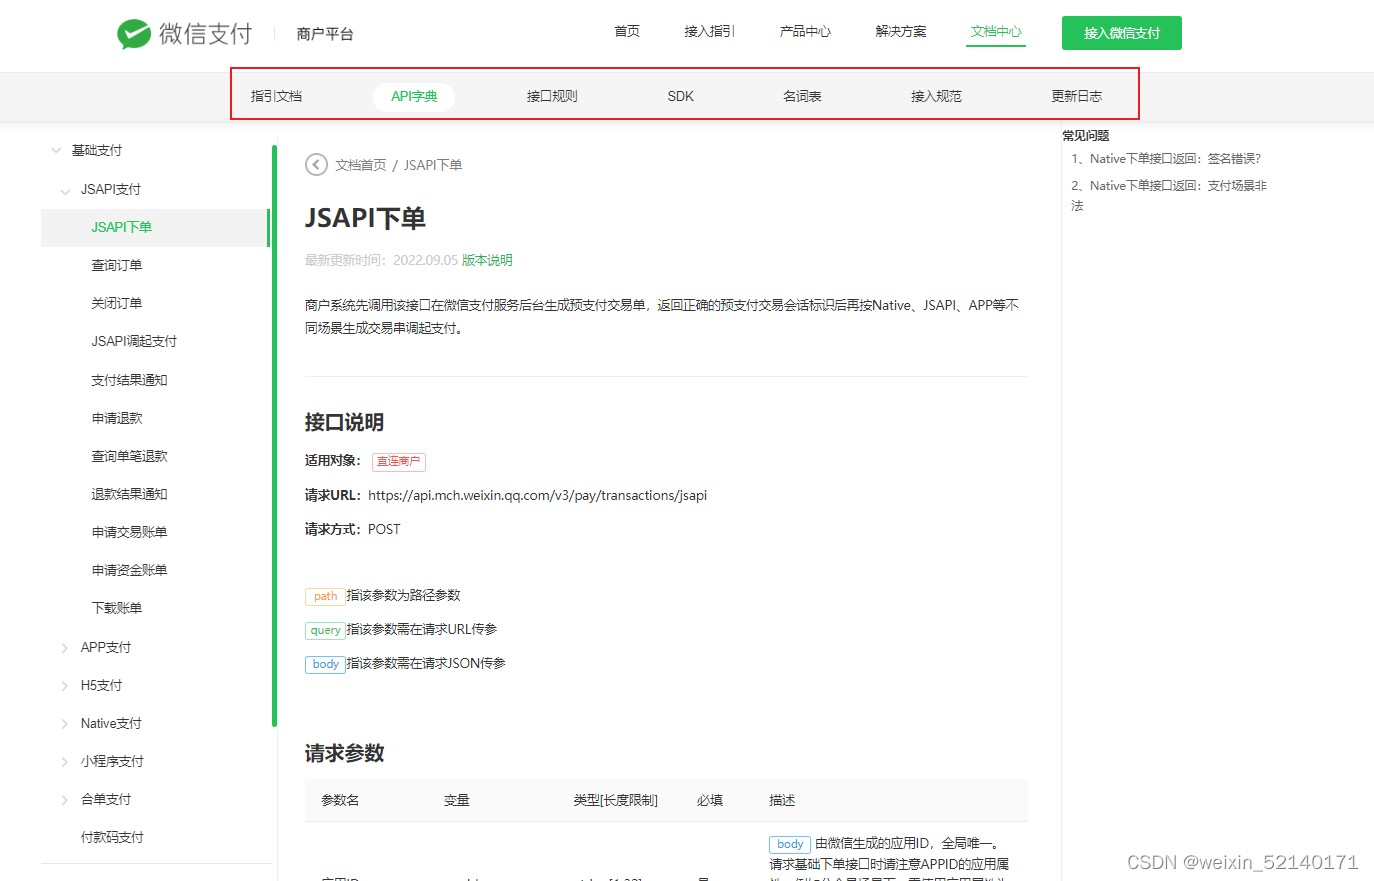
Task: Click the 文档首页 breadcrumb link
Action: coord(360,165)
